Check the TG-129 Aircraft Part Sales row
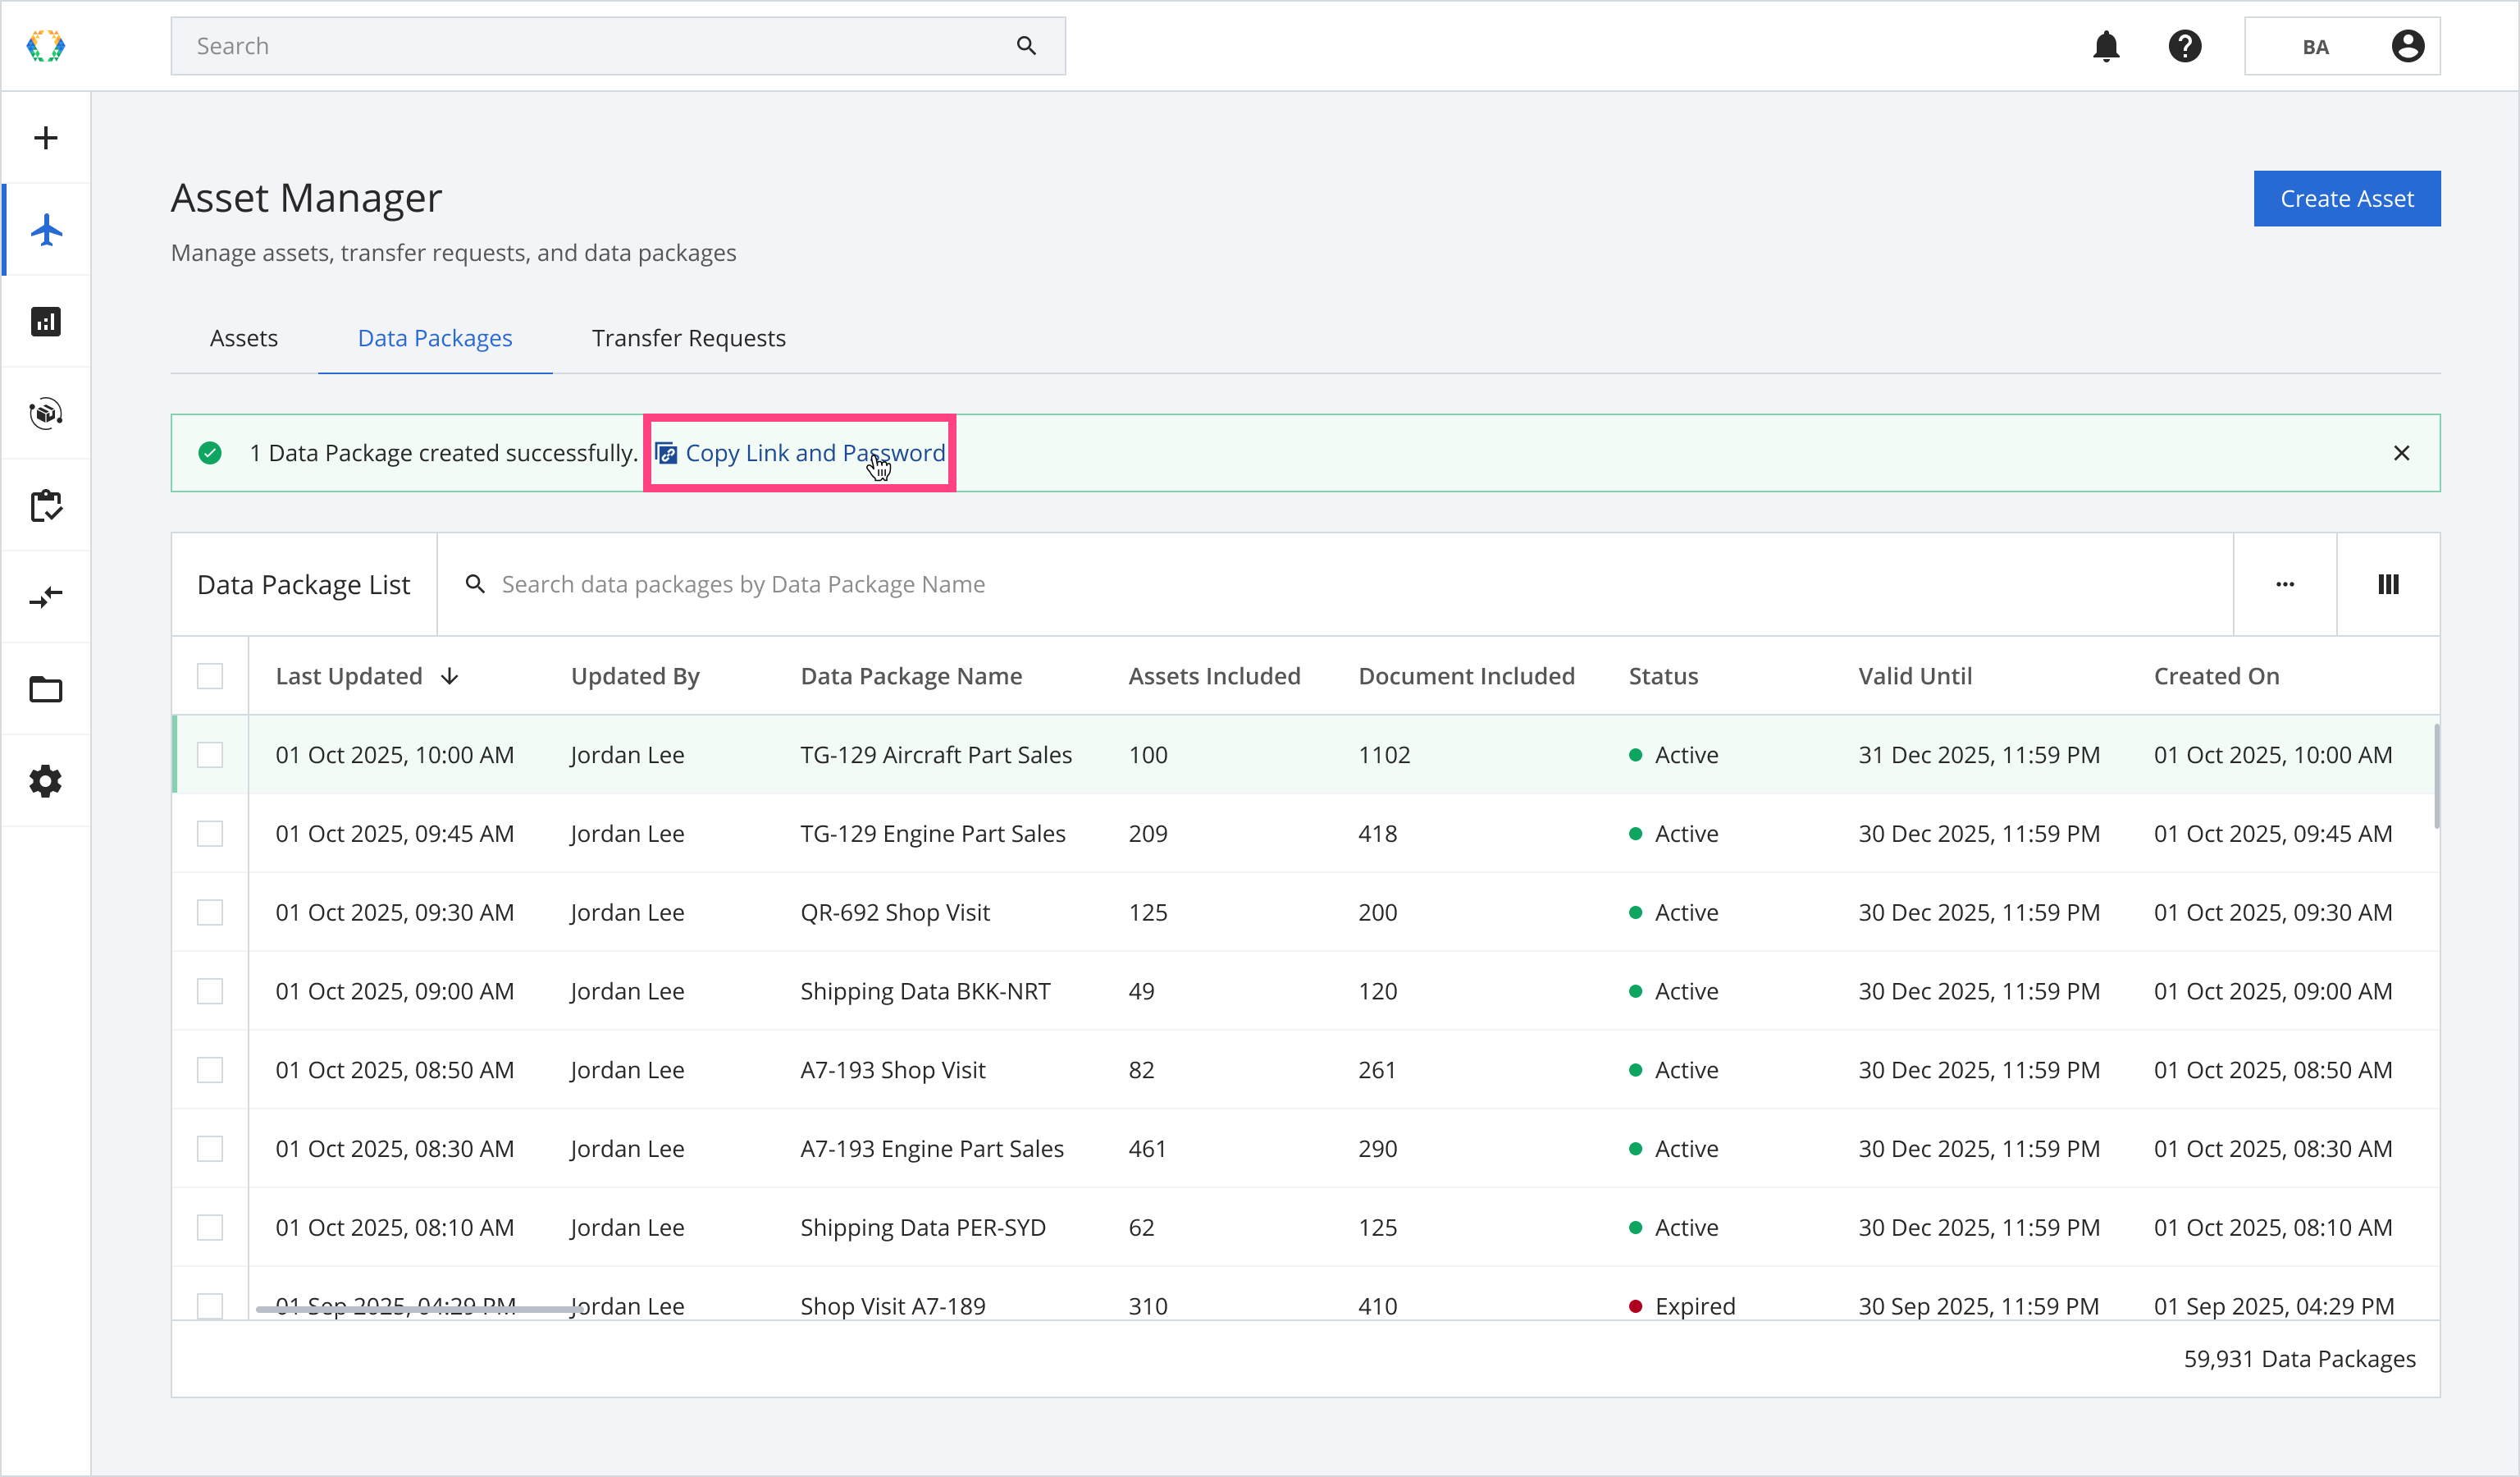Screen dimensions: 2520x1477 click(x=210, y=755)
